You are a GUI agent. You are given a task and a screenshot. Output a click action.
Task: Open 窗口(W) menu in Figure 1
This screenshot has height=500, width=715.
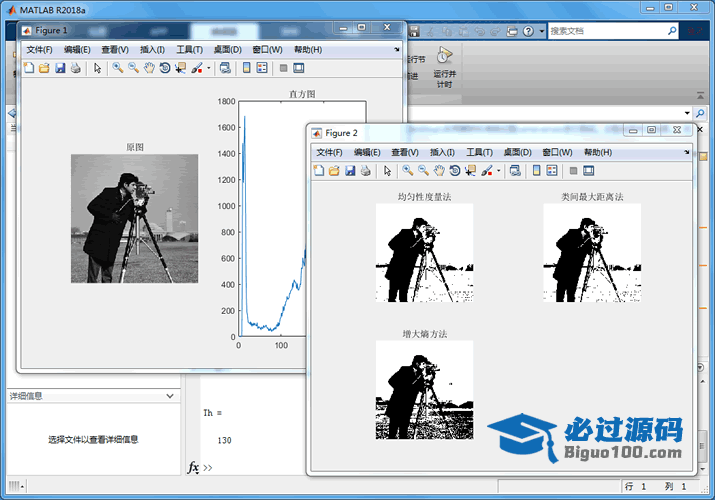click(267, 50)
